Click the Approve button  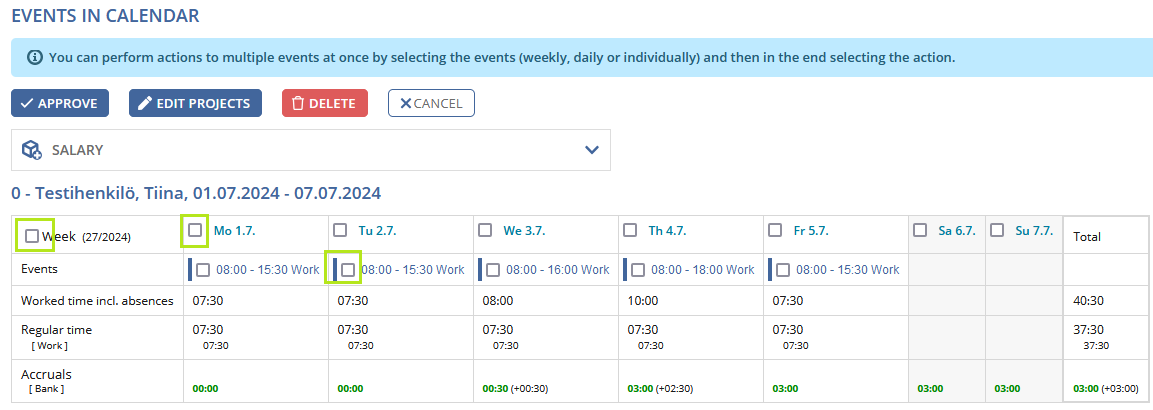60,104
